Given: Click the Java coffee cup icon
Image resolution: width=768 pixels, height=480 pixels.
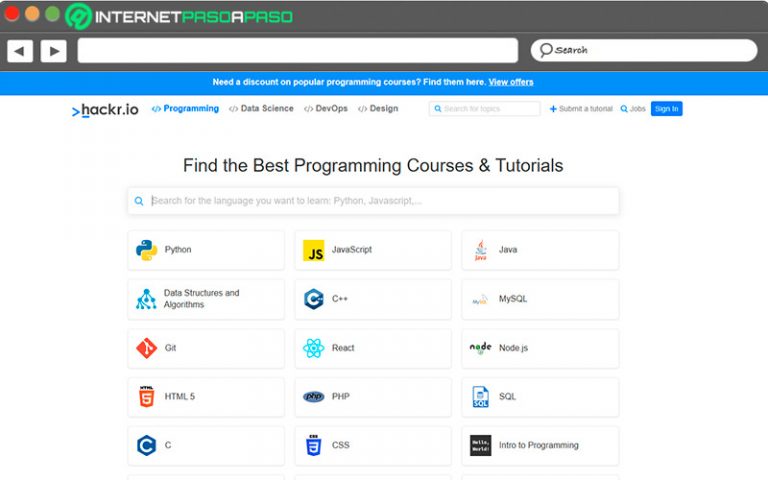Looking at the screenshot, I should [480, 250].
